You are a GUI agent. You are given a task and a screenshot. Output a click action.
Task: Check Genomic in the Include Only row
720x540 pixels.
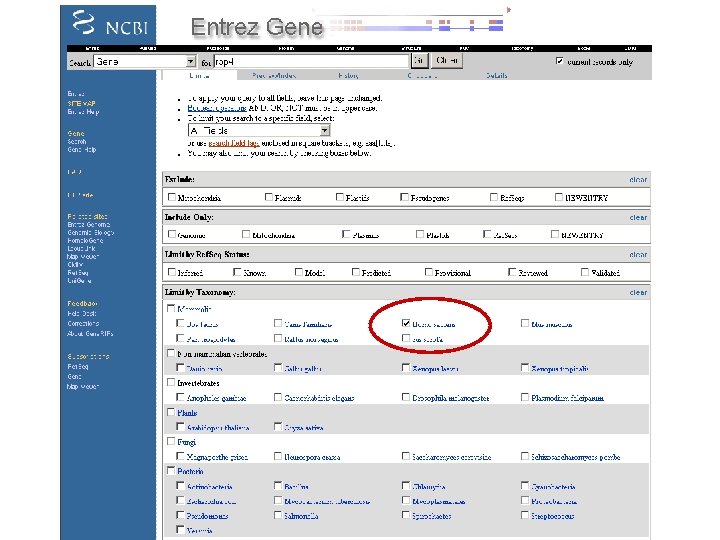pyautogui.click(x=172, y=234)
